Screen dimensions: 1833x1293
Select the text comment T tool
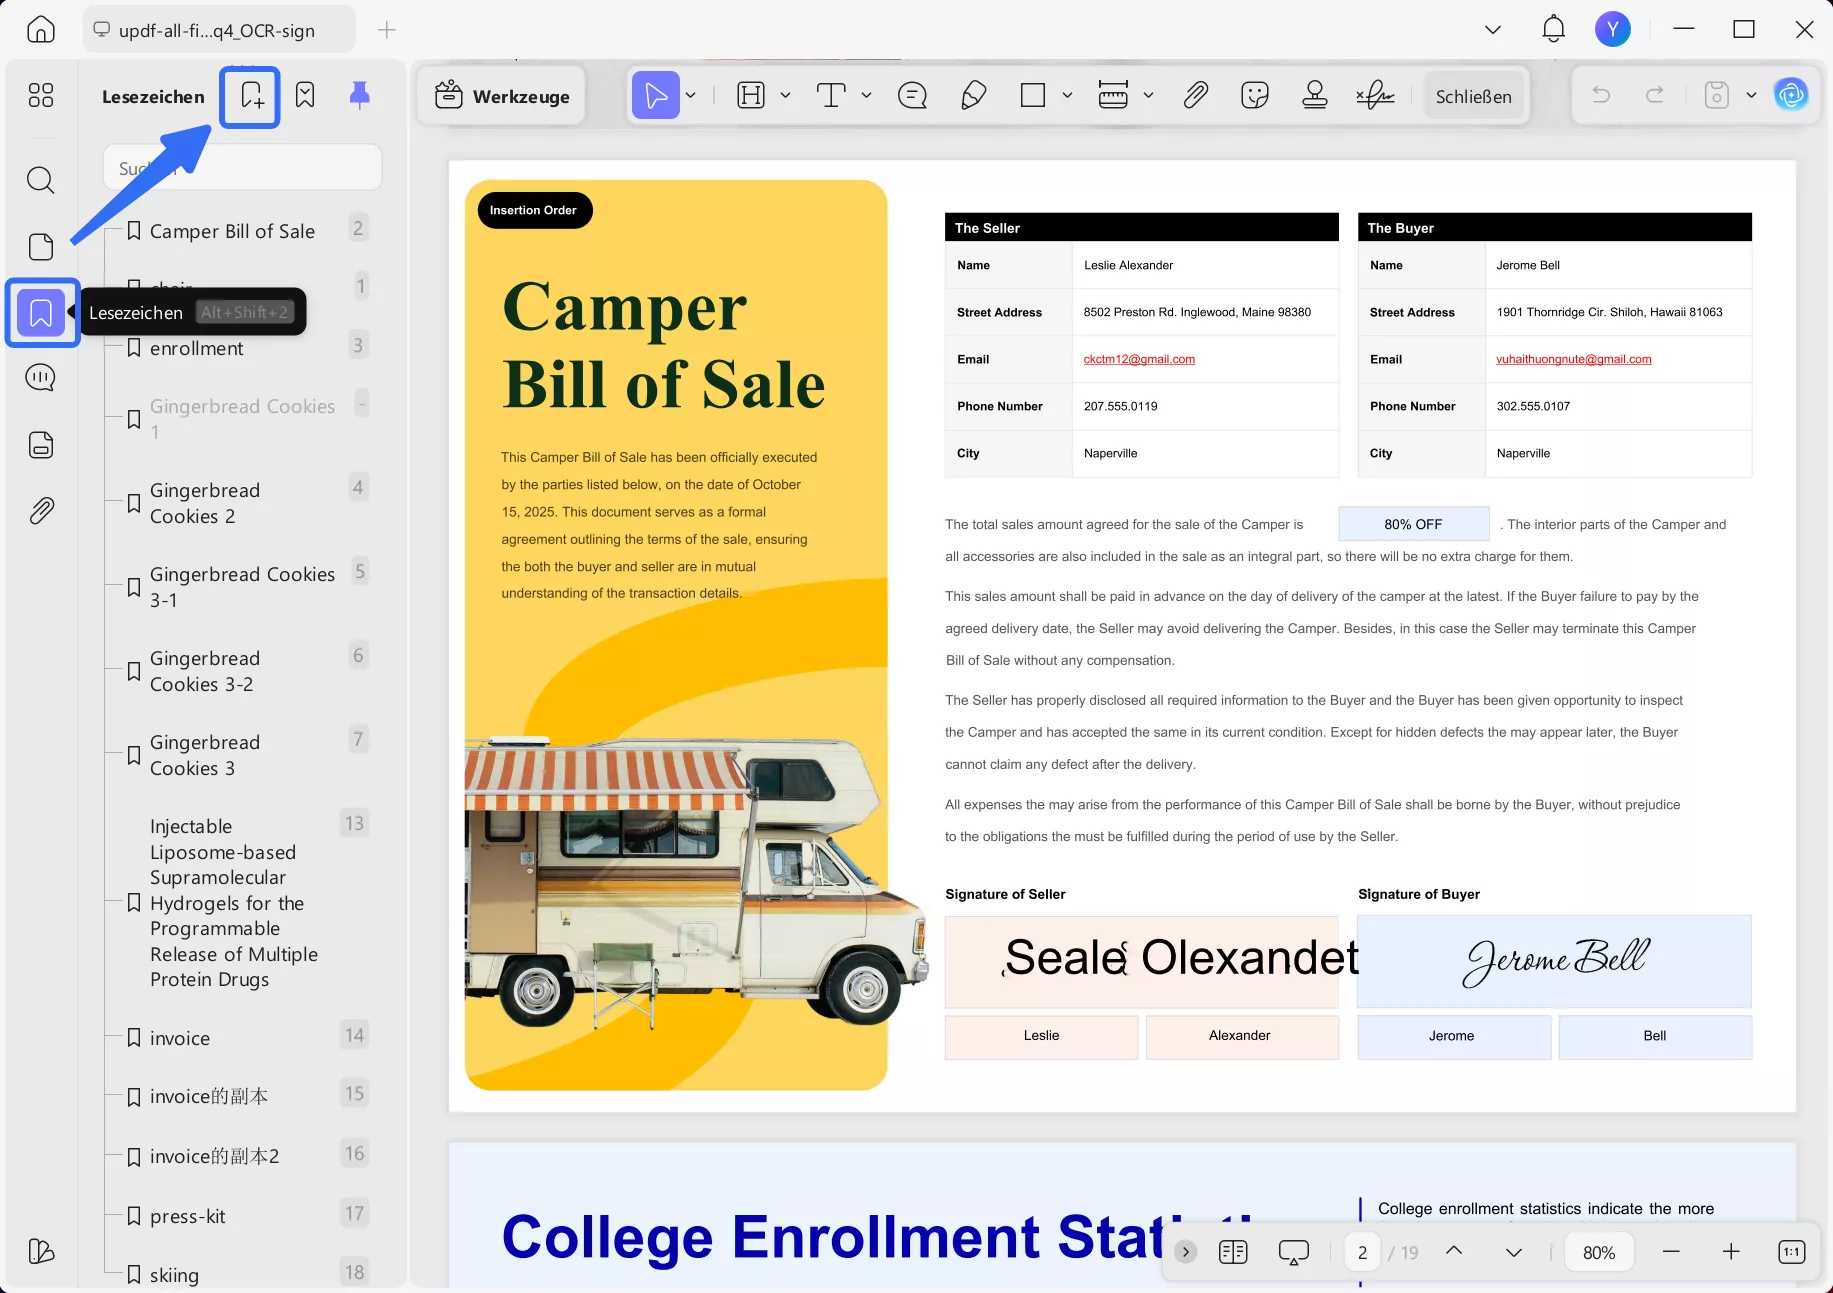coord(831,96)
